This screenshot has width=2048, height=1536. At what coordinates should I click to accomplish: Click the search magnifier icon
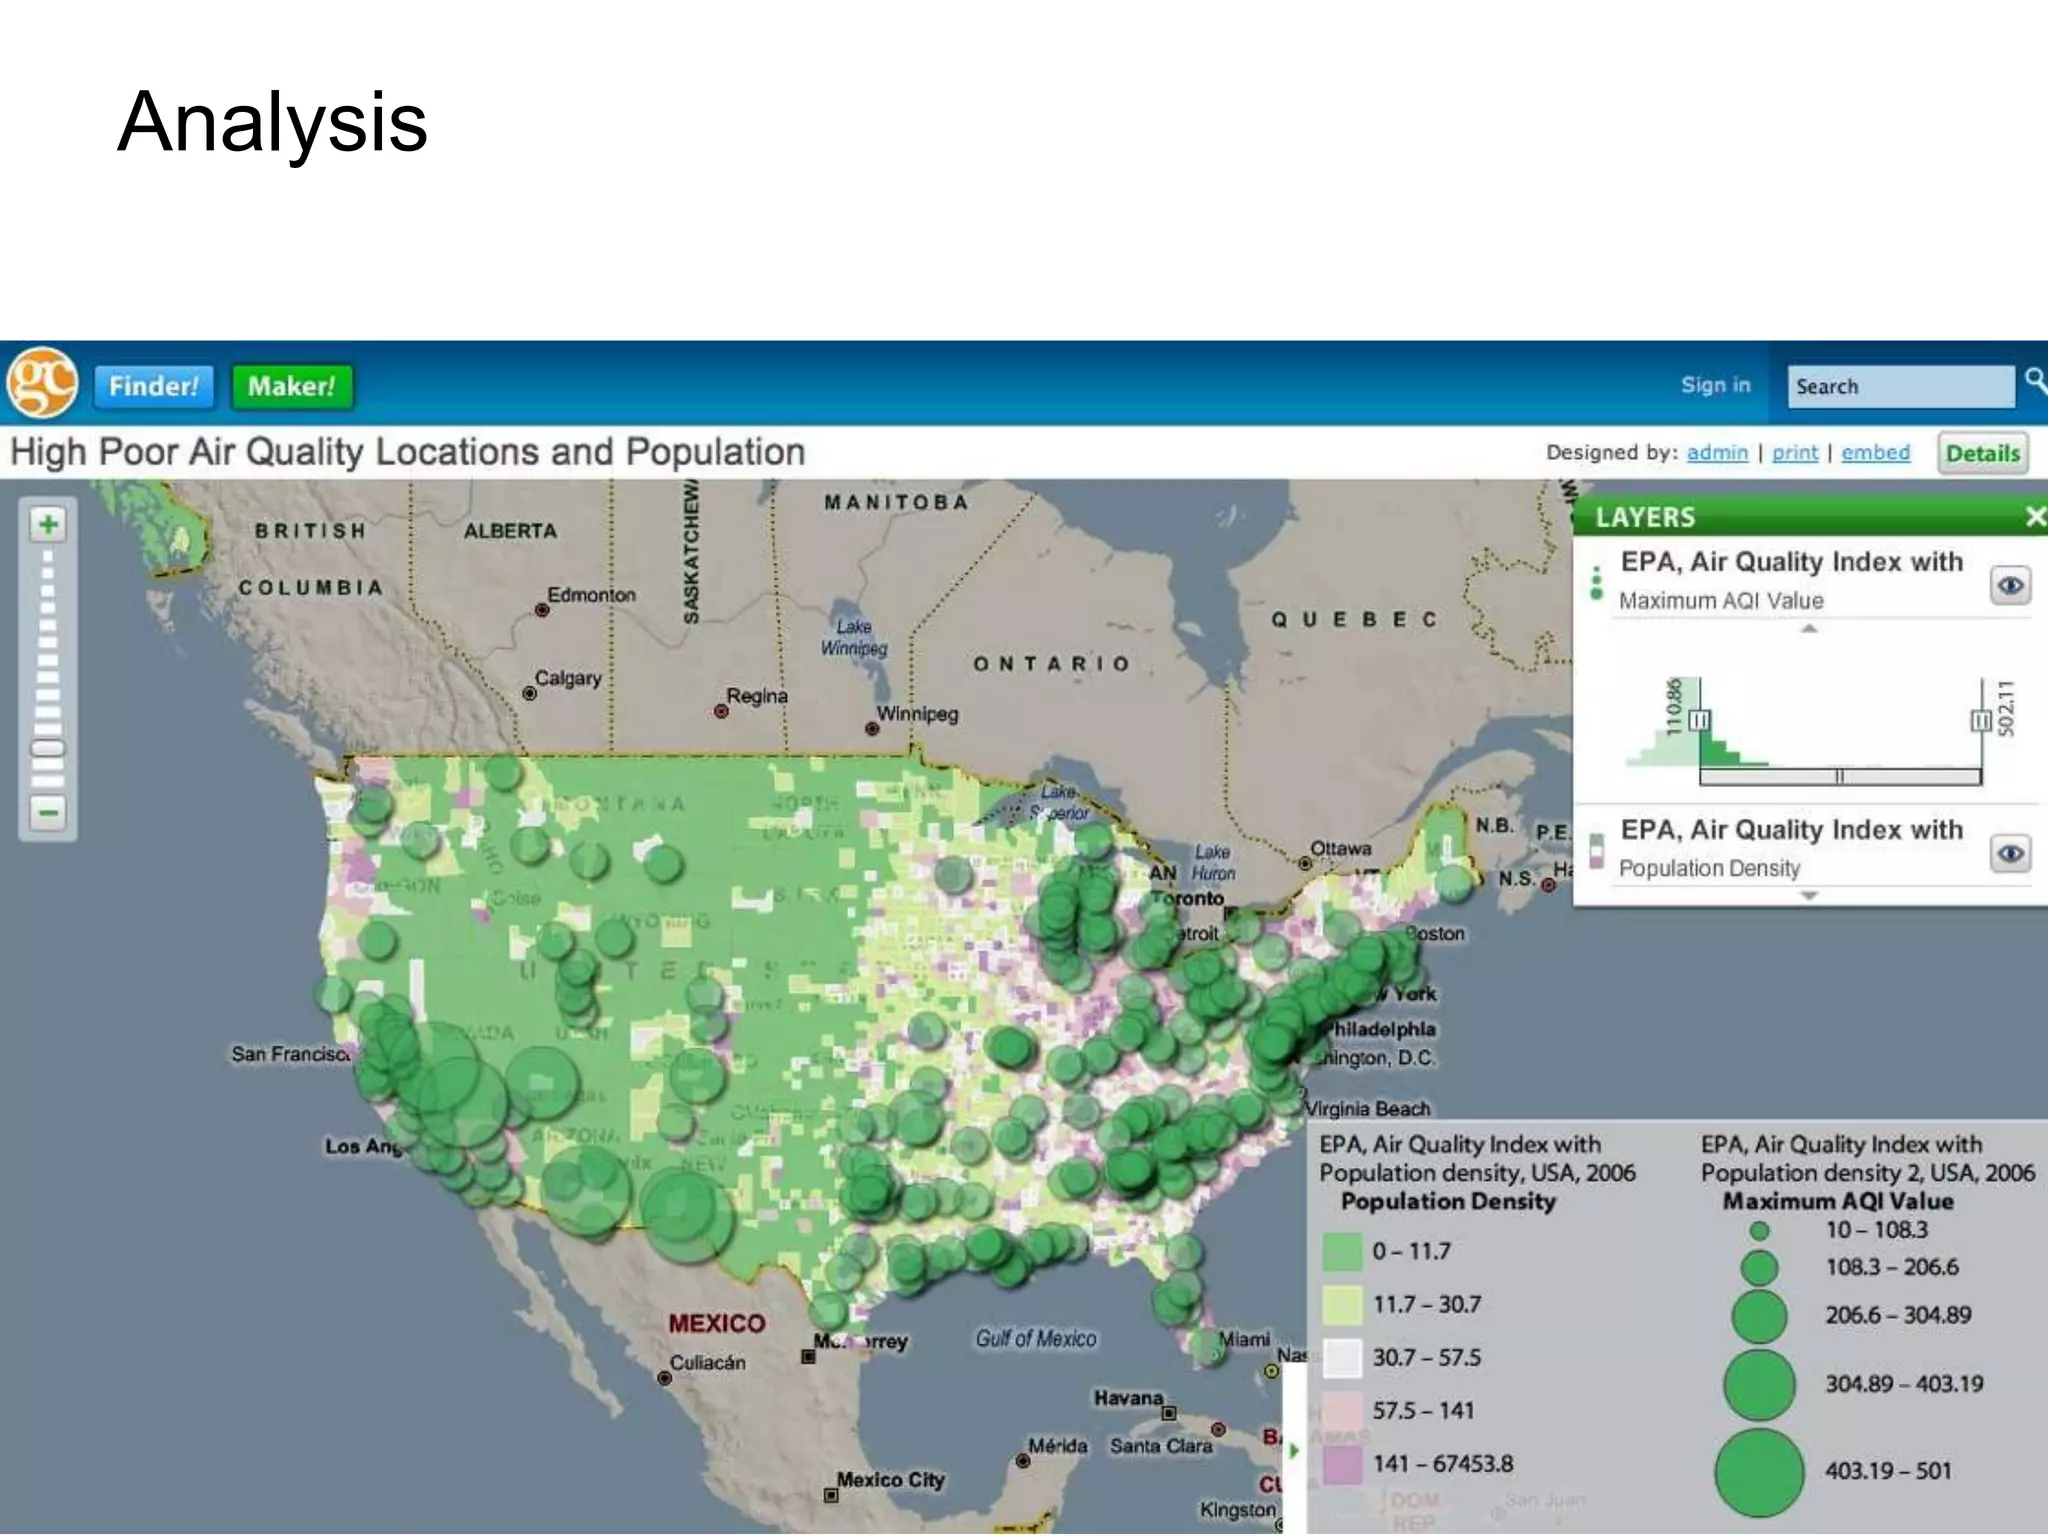[2035, 381]
